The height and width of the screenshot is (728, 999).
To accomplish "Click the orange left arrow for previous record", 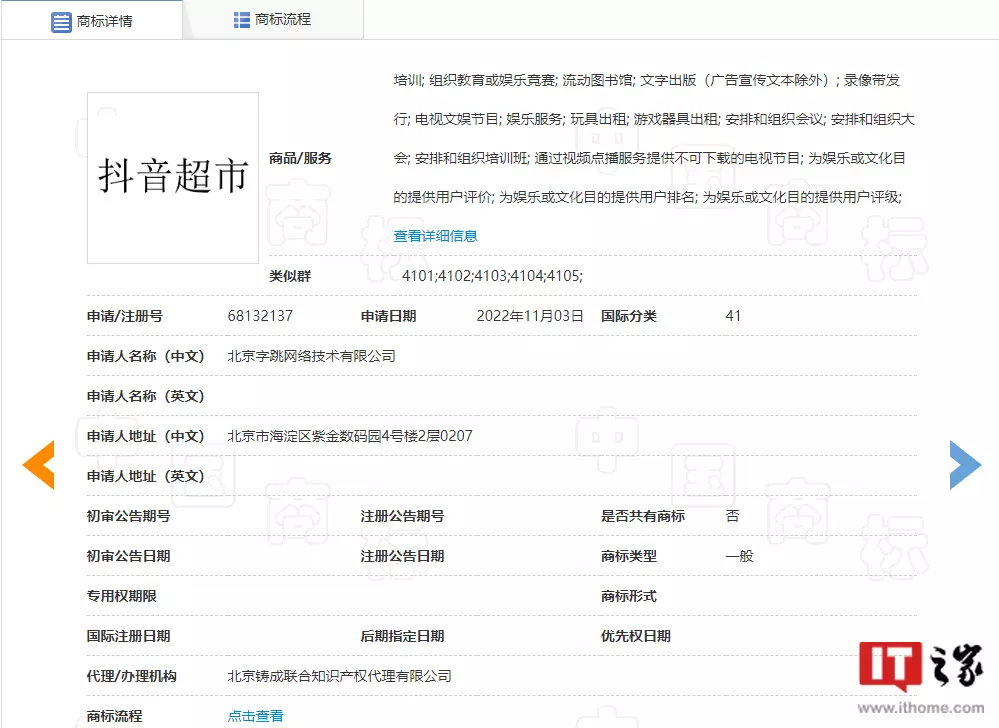I will click(x=38, y=465).
